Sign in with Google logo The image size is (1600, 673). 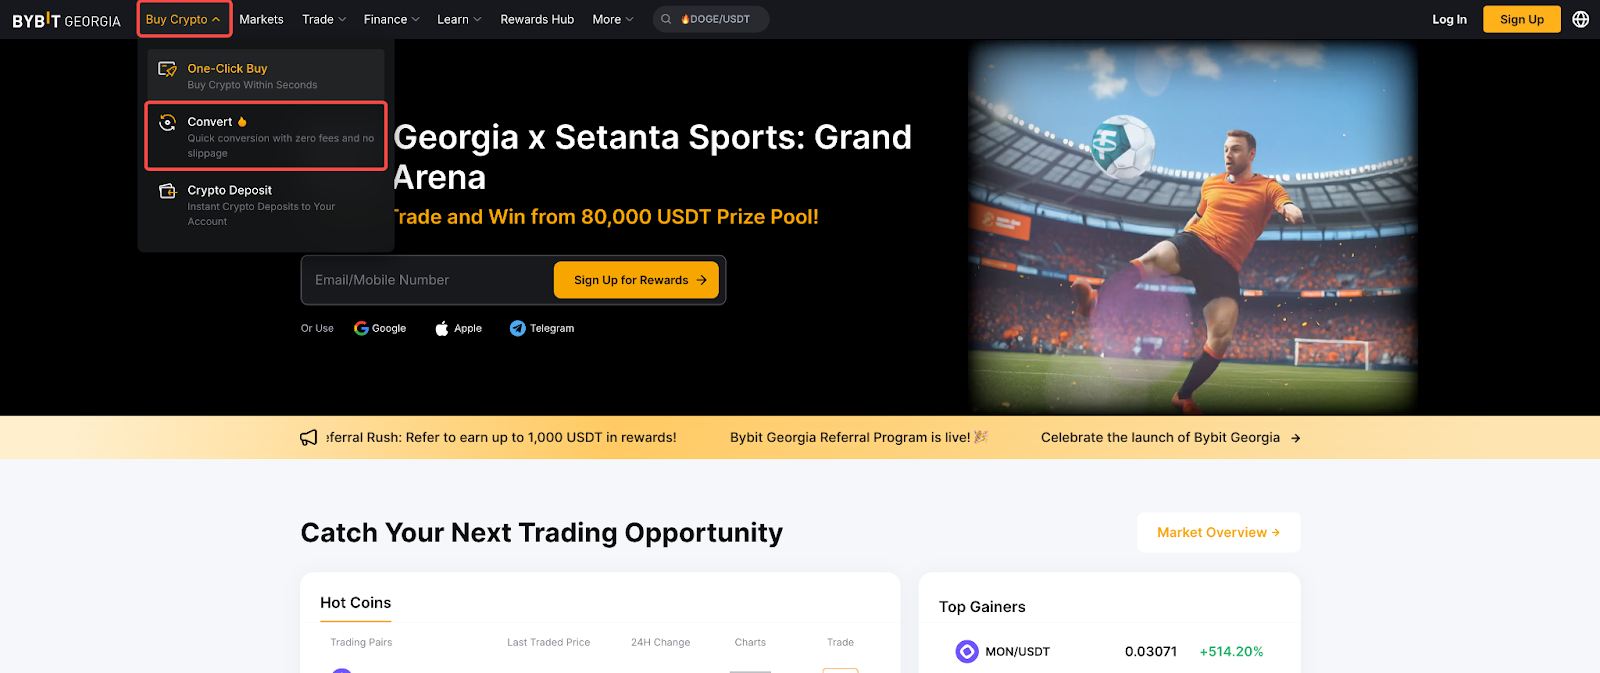tap(361, 328)
